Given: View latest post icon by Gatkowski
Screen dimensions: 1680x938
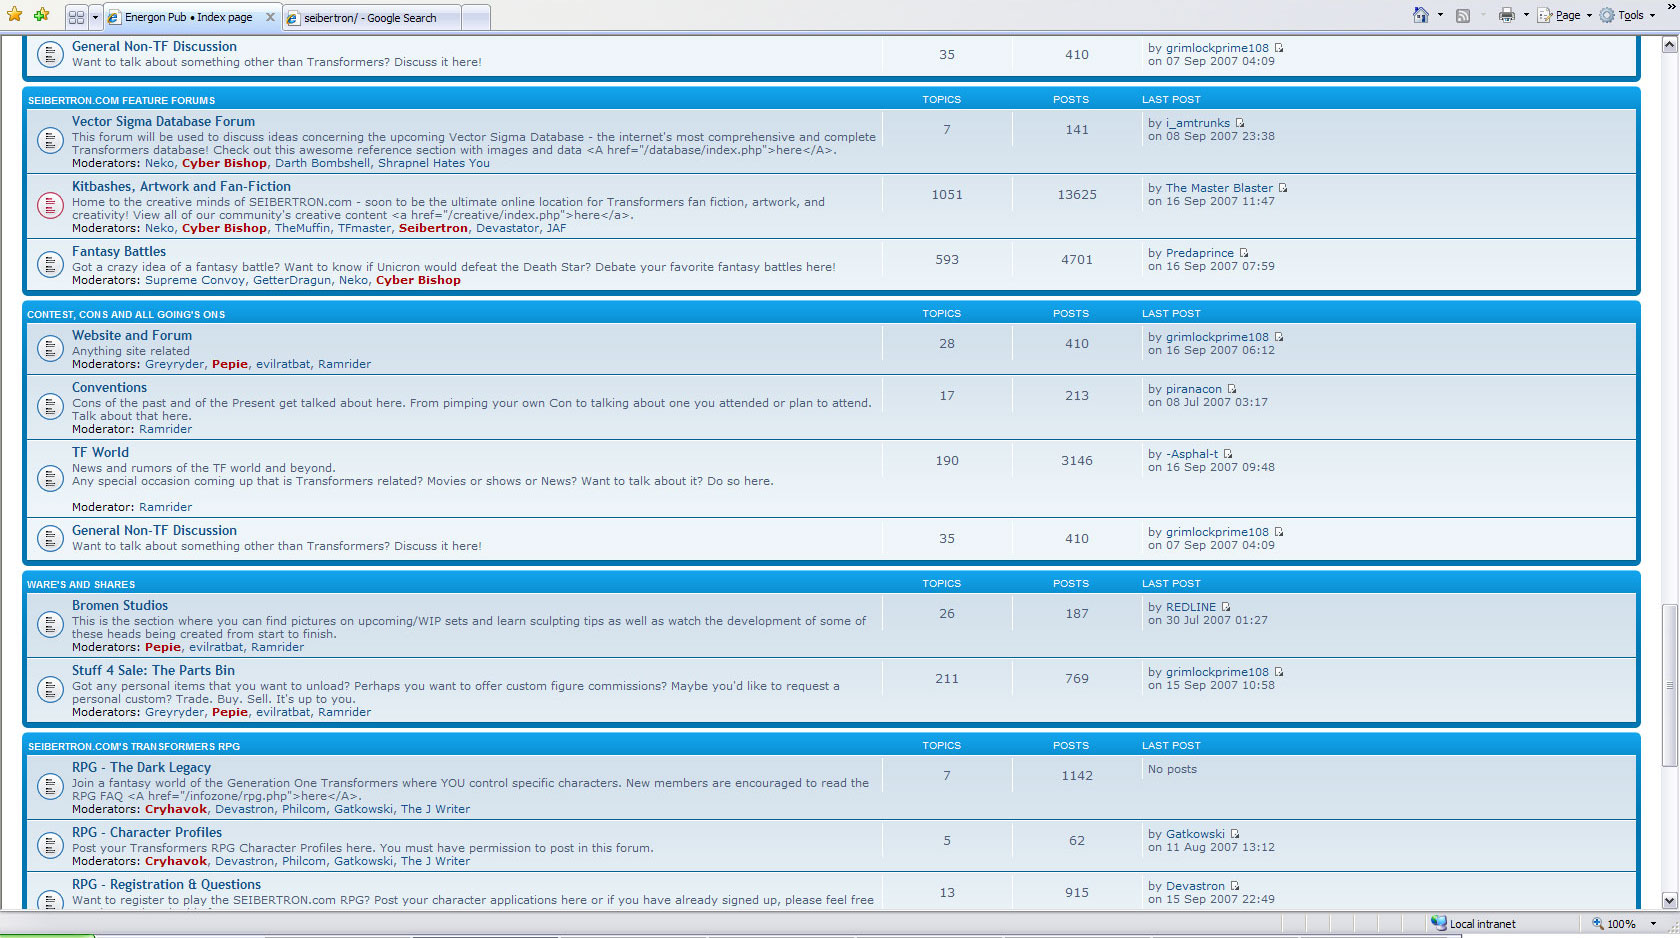Looking at the screenshot, I should [x=1235, y=834].
